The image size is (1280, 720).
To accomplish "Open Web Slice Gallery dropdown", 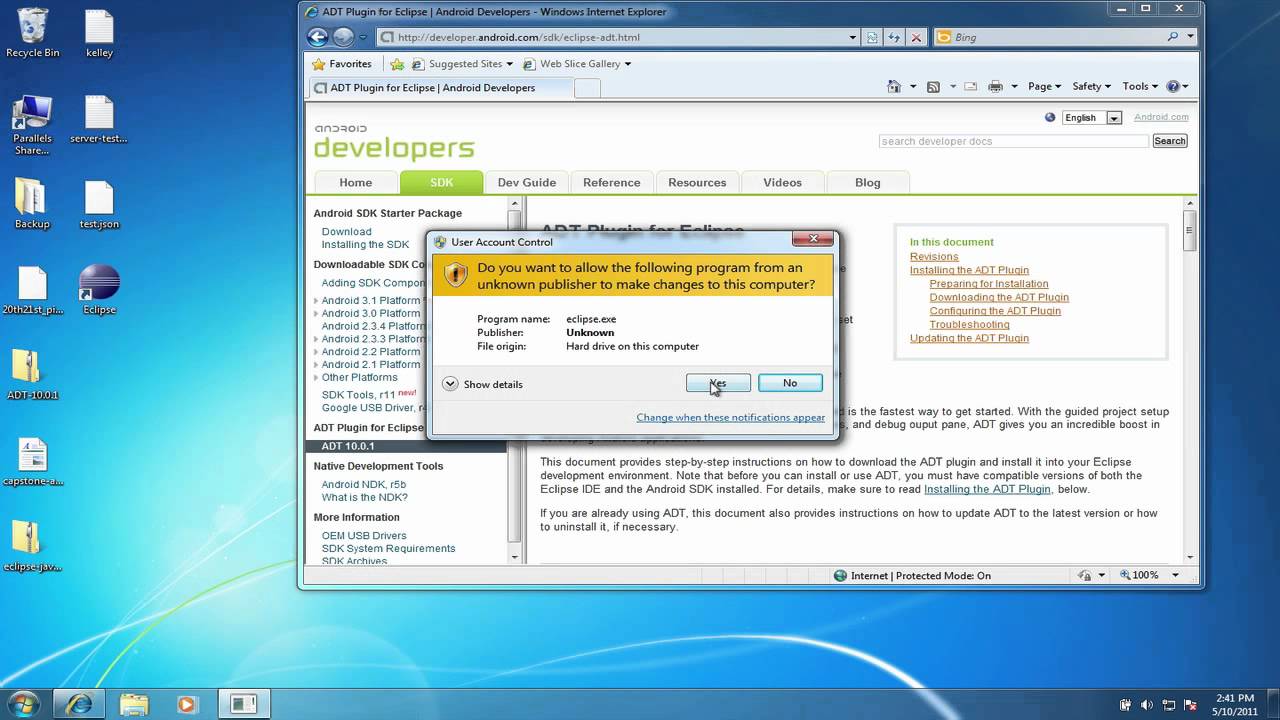I will coord(577,64).
